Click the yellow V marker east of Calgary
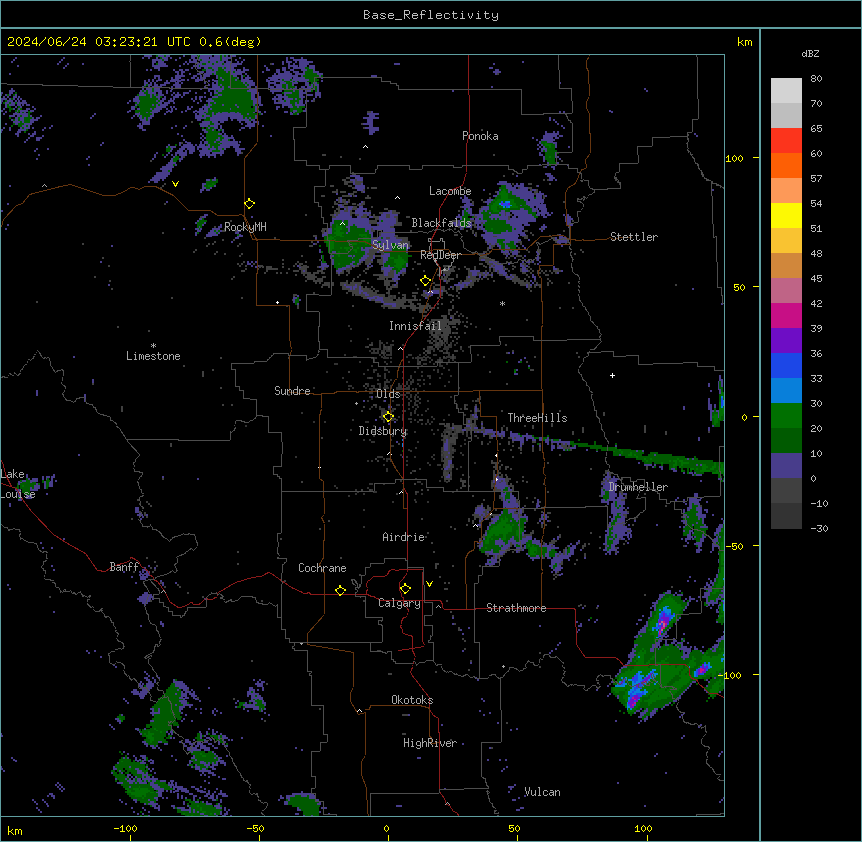 pos(429,584)
